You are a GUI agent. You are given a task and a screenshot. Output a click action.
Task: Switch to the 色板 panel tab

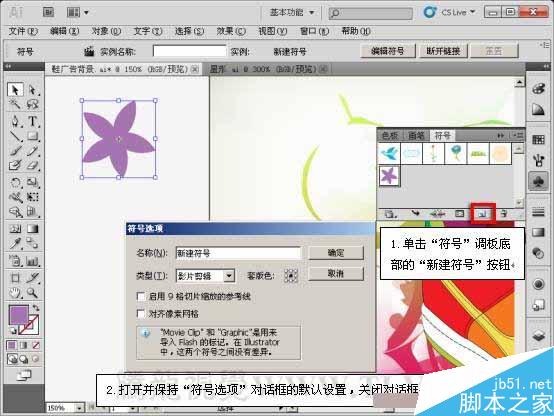point(390,135)
